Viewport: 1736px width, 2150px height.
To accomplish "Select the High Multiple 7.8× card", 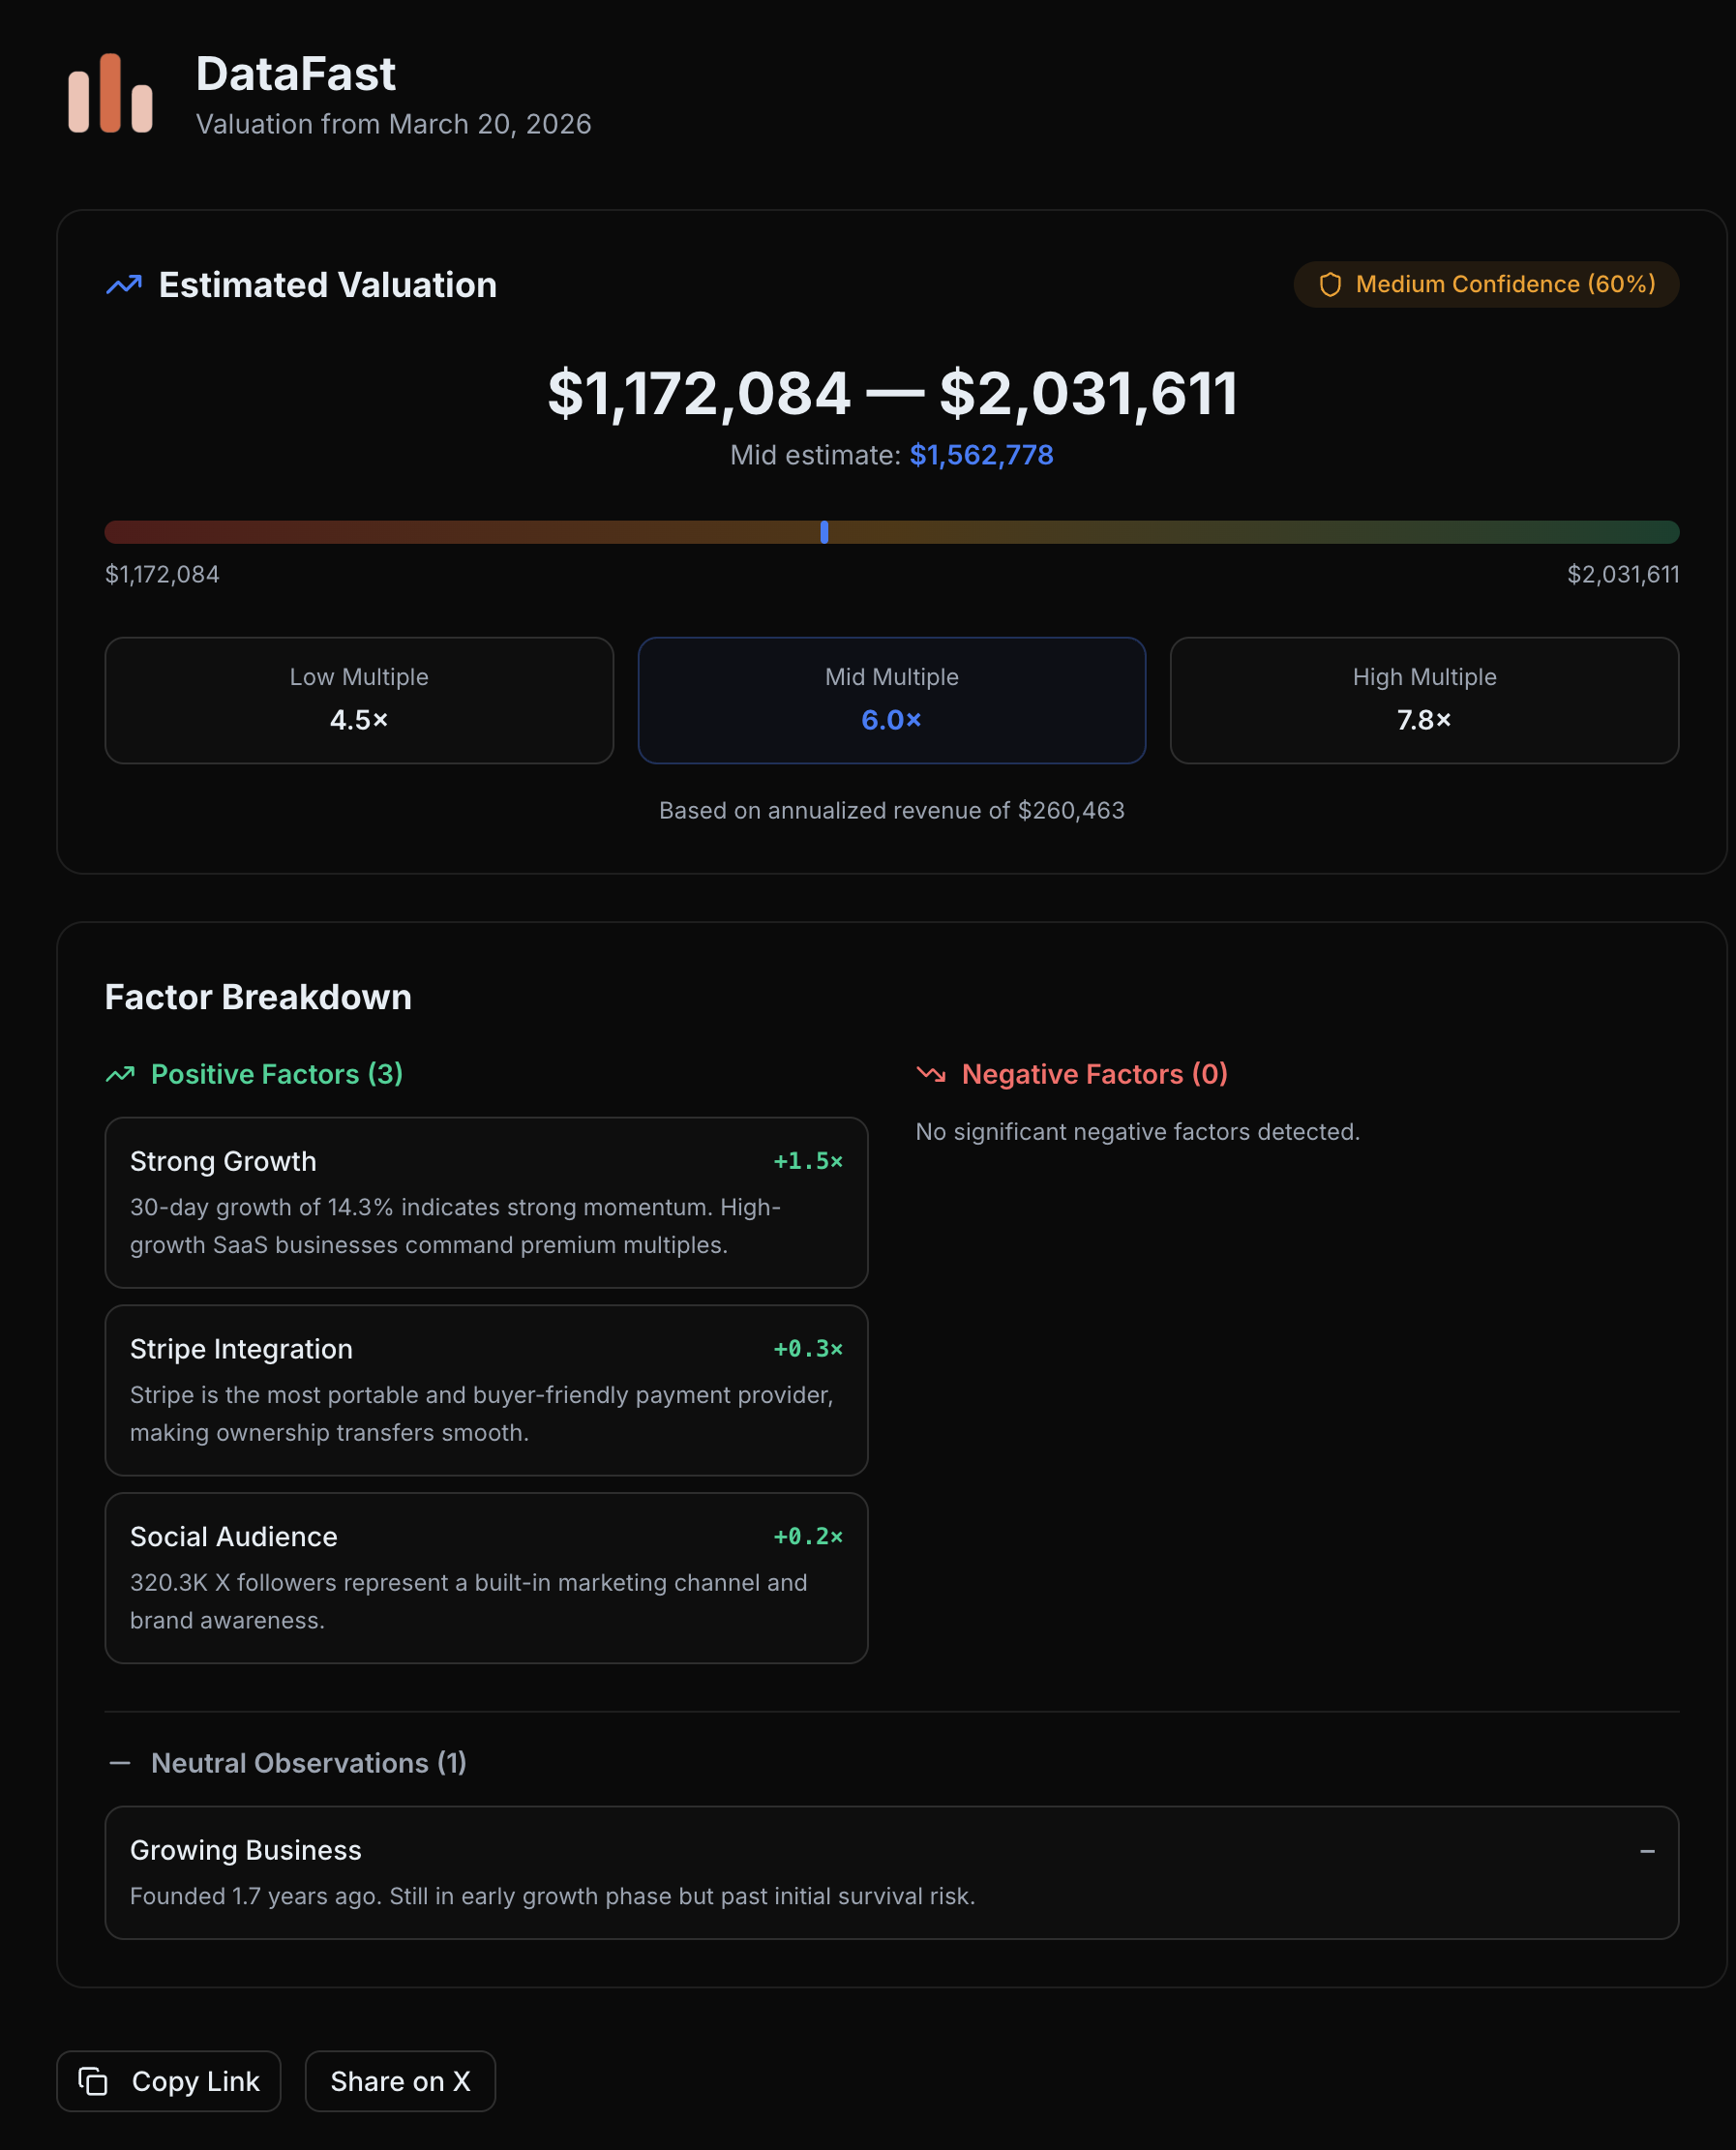I will (1423, 700).
